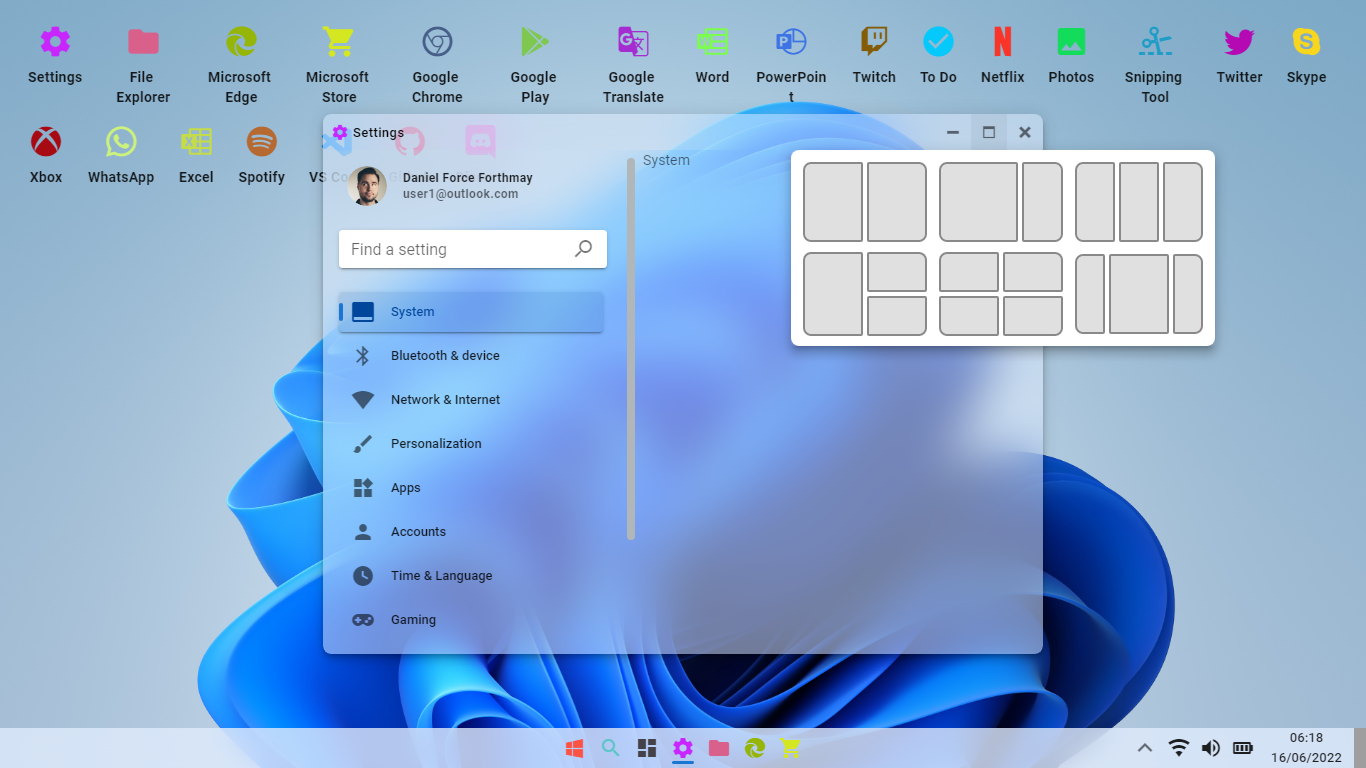Minimize the Settings window

(x=953, y=132)
